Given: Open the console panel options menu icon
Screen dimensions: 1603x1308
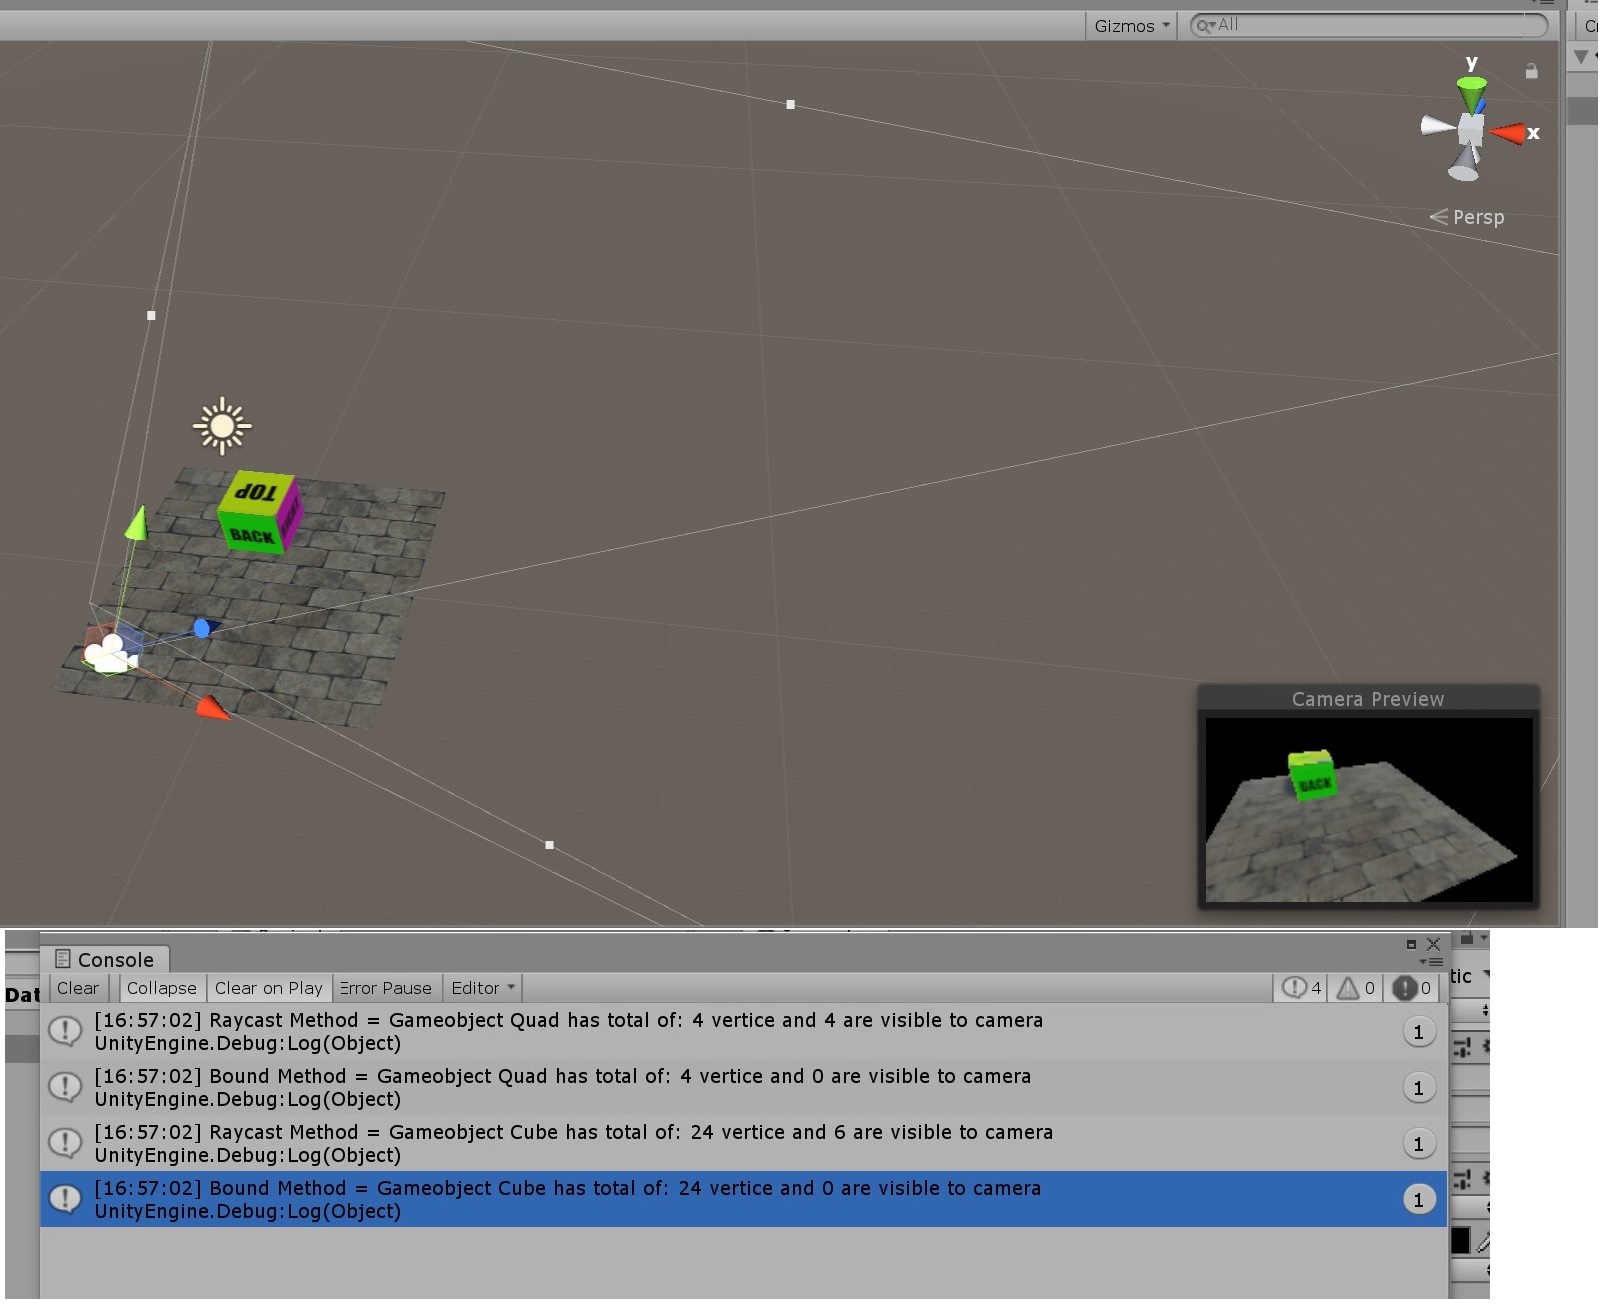Looking at the screenshot, I should 1433,962.
